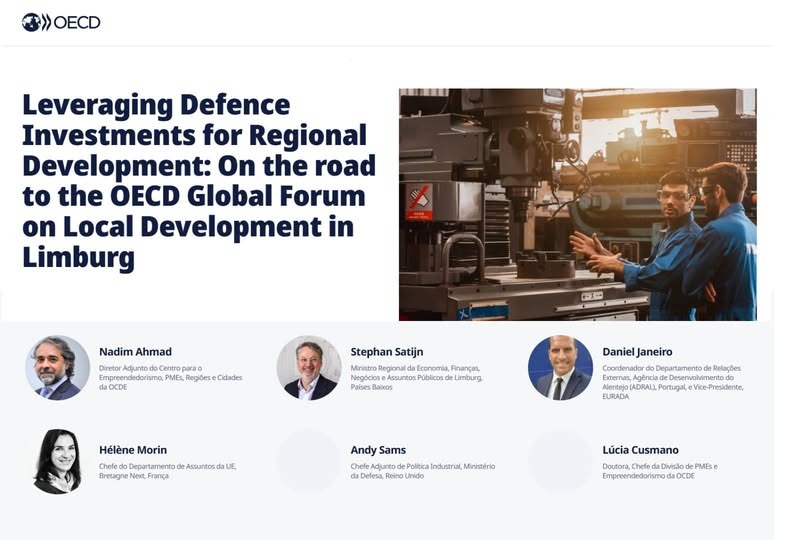The image size is (787, 540).
Task: Click the Andy Sams speaker name
Action: pos(378,450)
